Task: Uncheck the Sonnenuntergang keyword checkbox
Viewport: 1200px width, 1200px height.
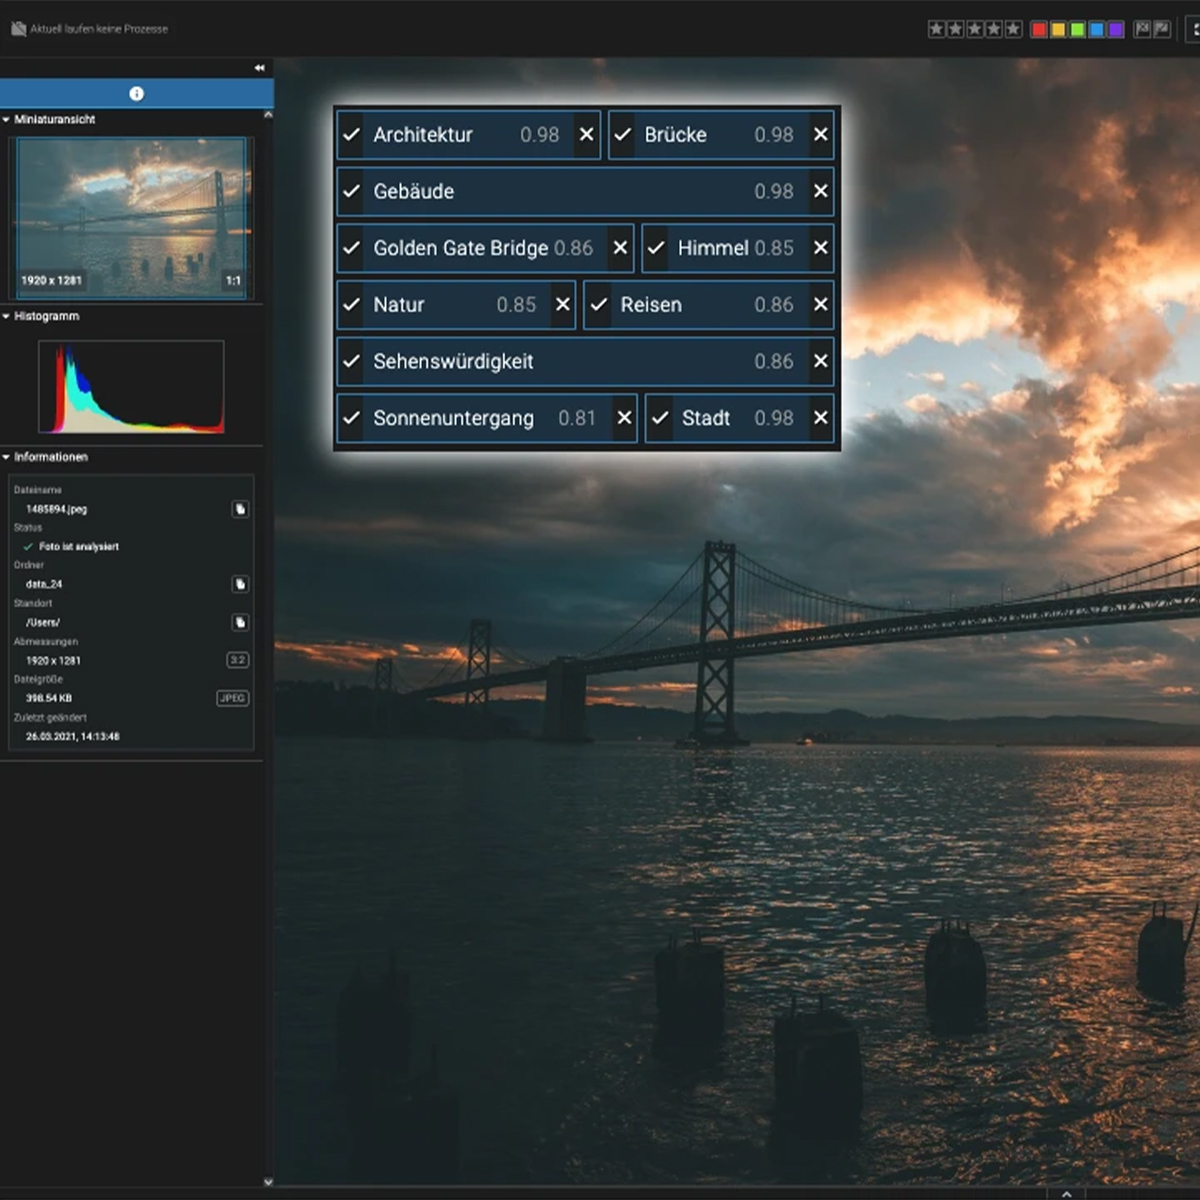Action: click(x=351, y=418)
